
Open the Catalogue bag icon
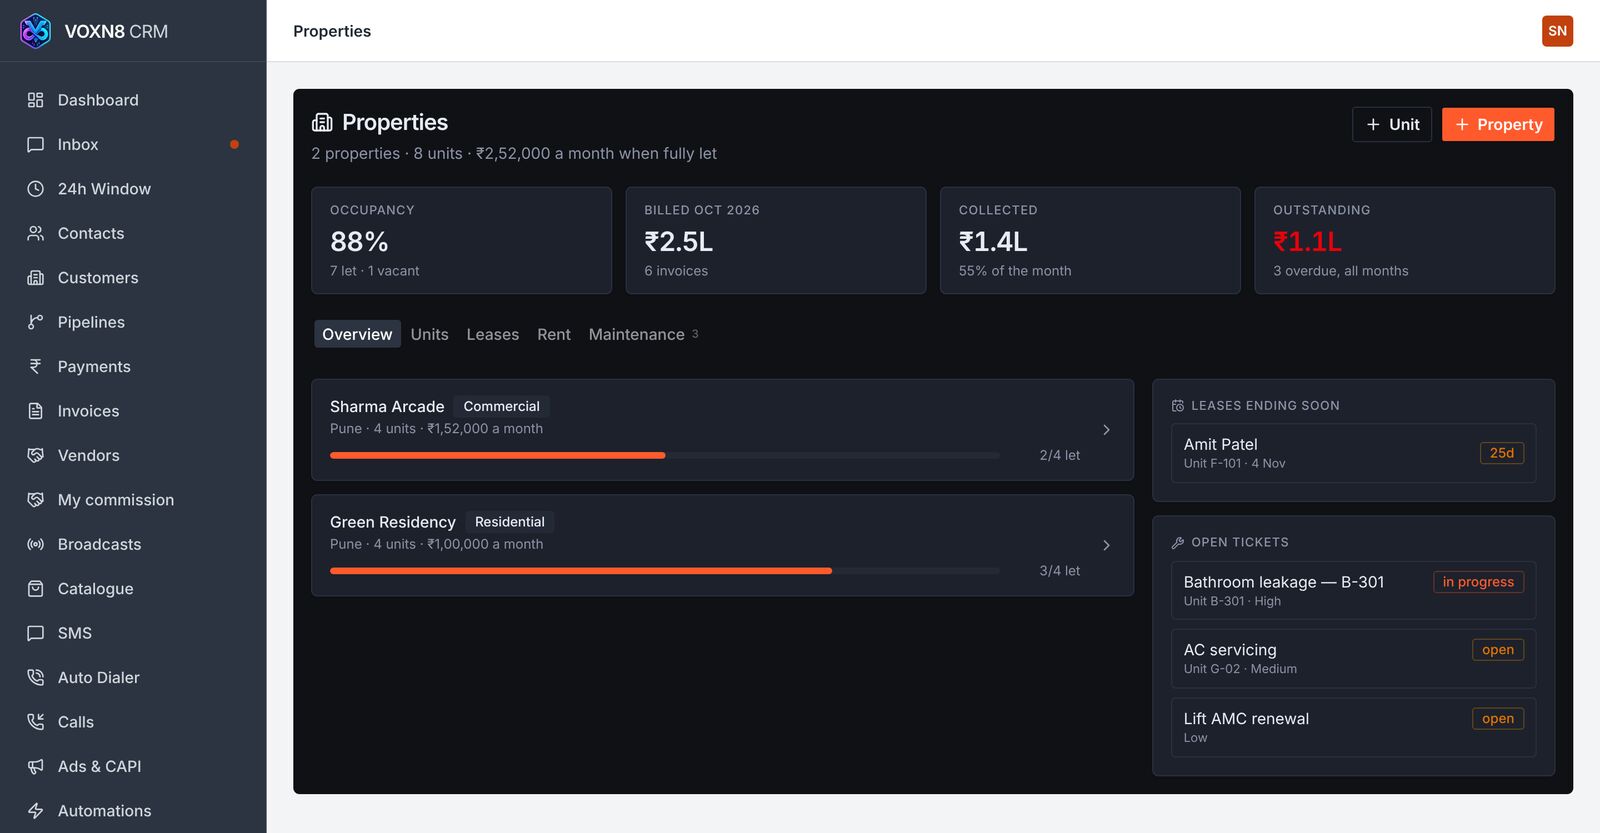[x=35, y=589]
